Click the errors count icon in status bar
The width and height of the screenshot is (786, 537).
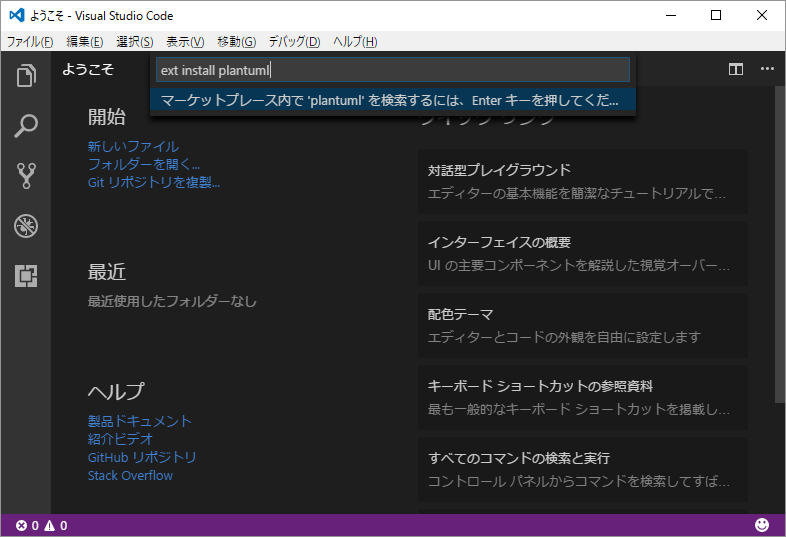[x=22, y=525]
